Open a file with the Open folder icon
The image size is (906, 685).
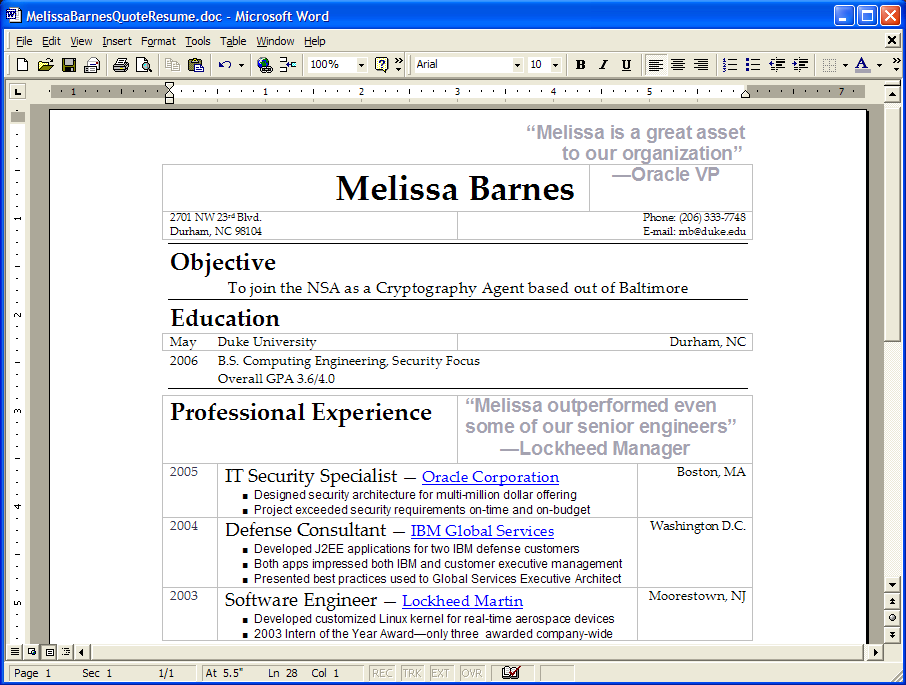coord(45,65)
